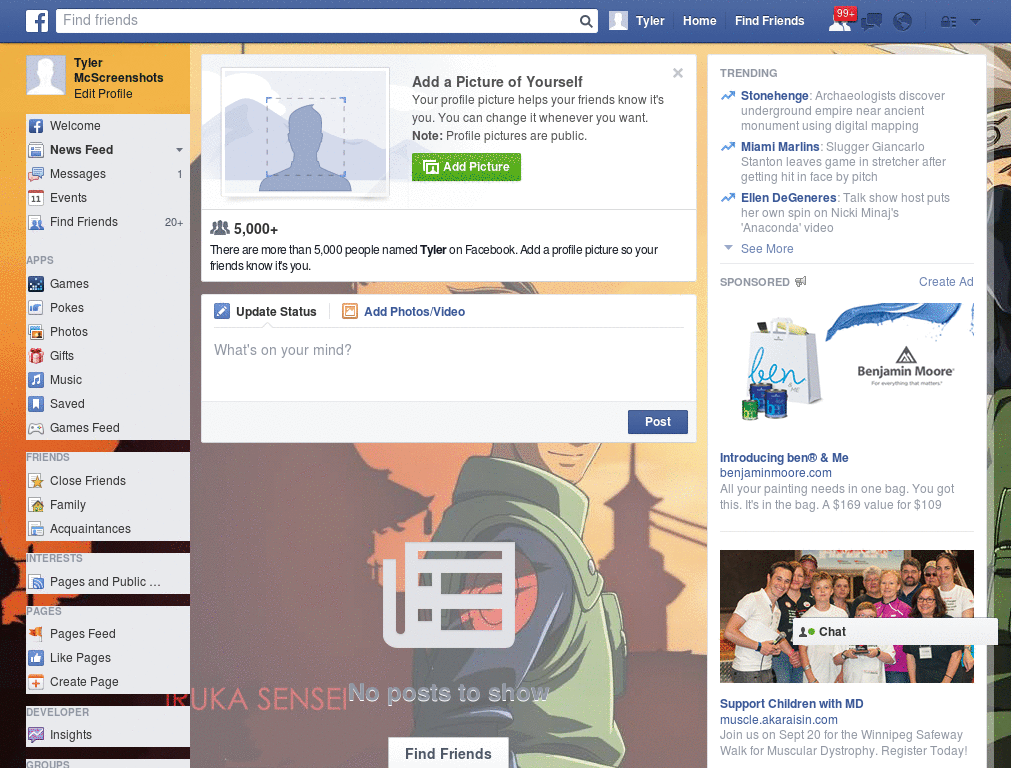This screenshot has height=768, width=1024.
Task: Open the Stonehenge trending link
Action: pos(774,96)
